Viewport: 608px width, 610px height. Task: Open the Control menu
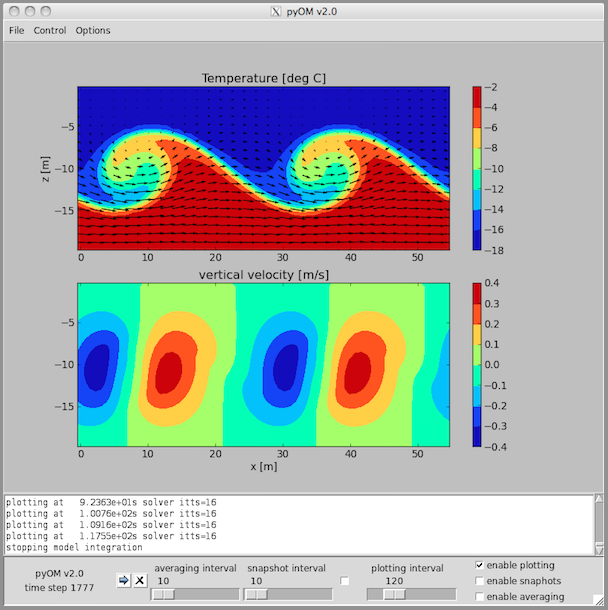click(50, 30)
